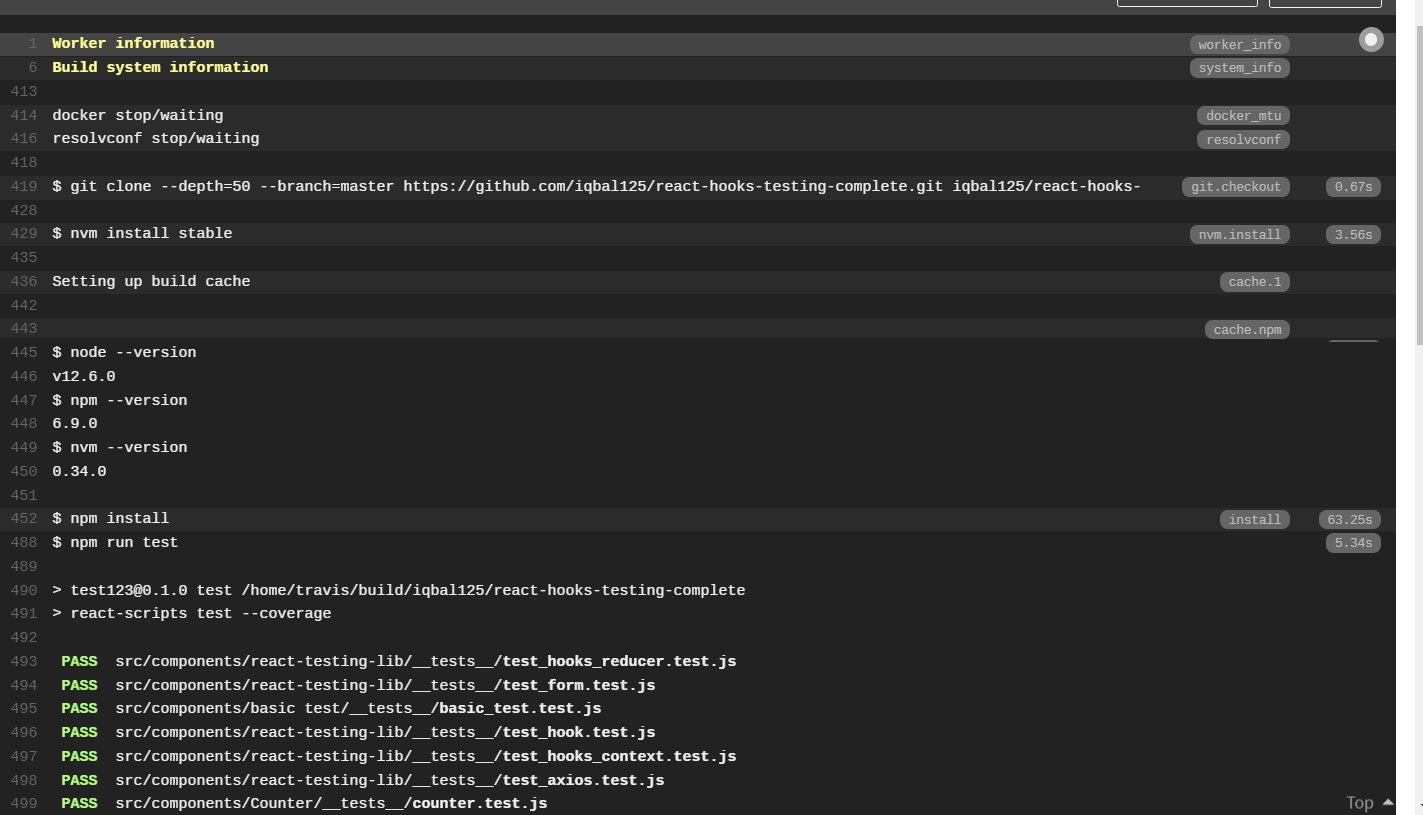Click the git.checkout tag

tap(1235, 187)
